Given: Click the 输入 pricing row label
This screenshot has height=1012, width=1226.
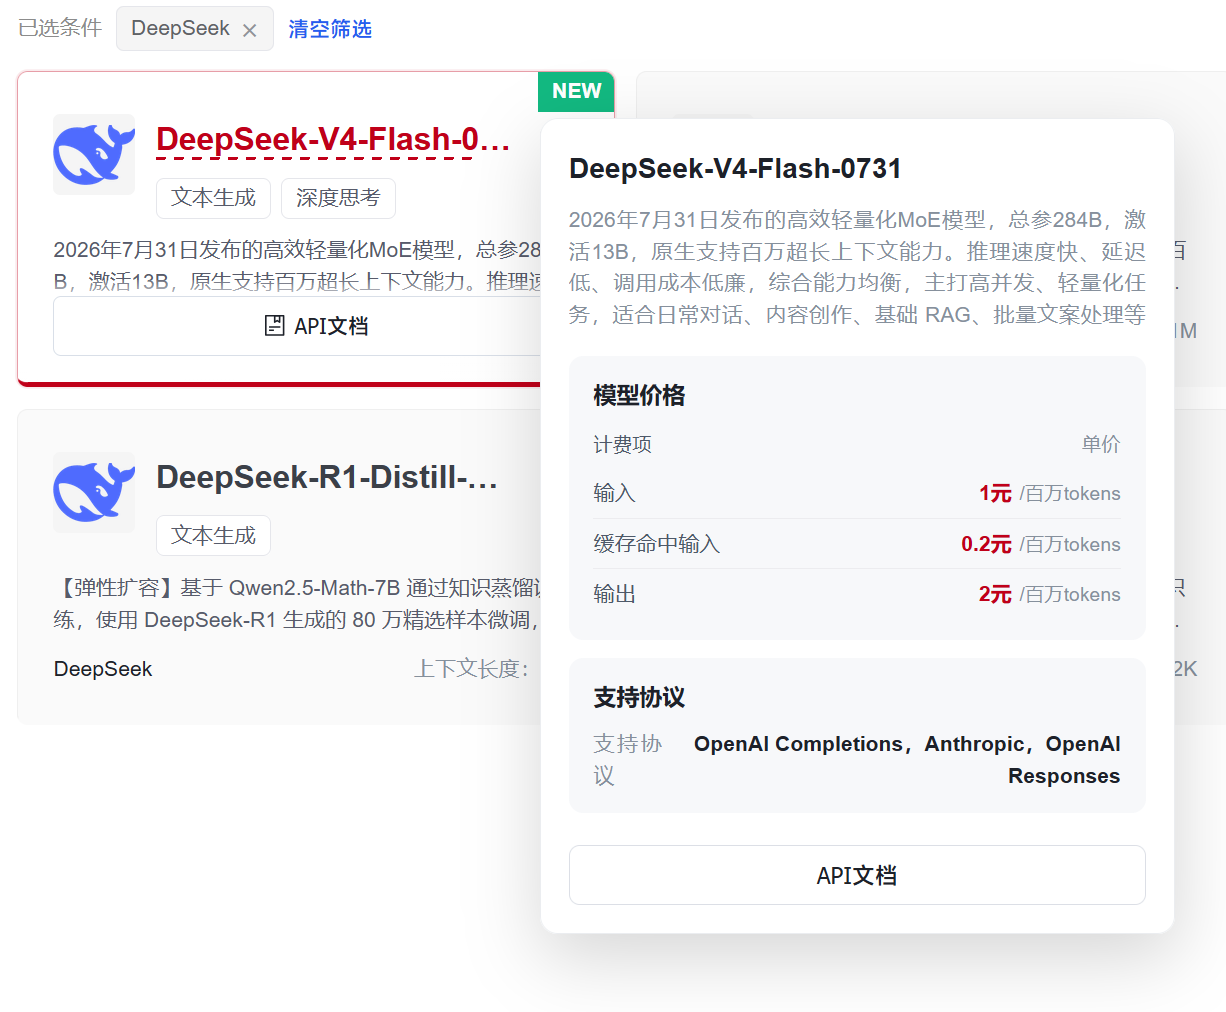Looking at the screenshot, I should (614, 493).
